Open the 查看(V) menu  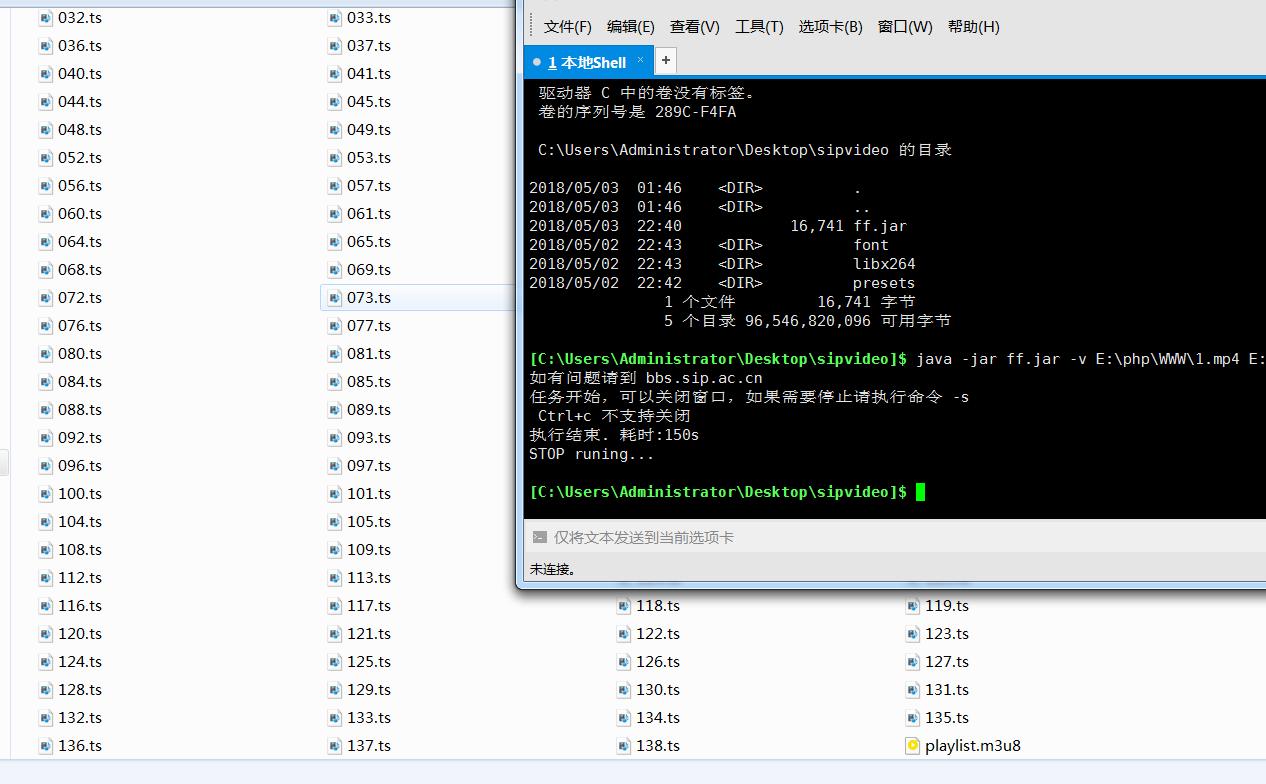[x=694, y=27]
